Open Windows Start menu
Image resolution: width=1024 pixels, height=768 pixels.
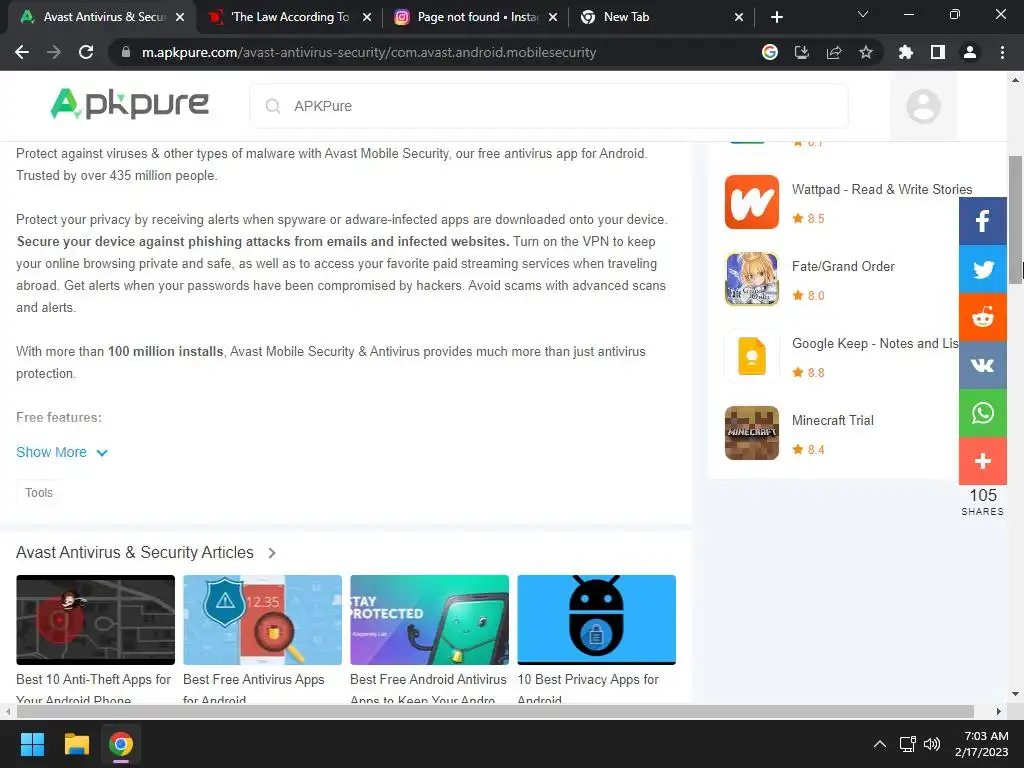32,744
